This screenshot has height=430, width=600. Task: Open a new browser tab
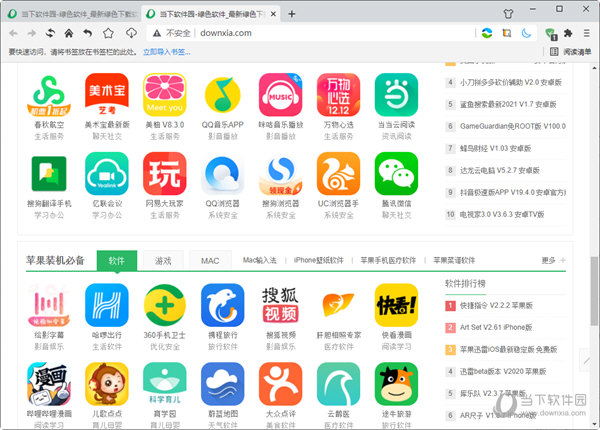(x=292, y=14)
